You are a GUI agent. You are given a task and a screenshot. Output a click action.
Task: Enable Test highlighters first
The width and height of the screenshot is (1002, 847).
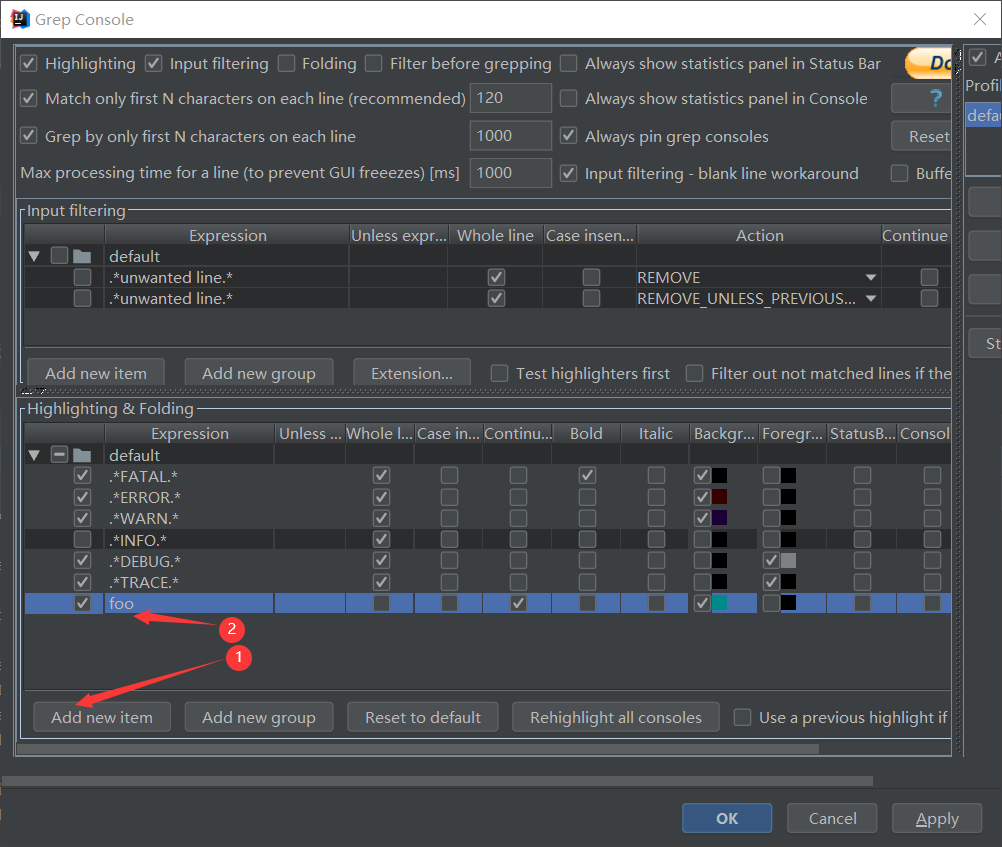point(499,372)
